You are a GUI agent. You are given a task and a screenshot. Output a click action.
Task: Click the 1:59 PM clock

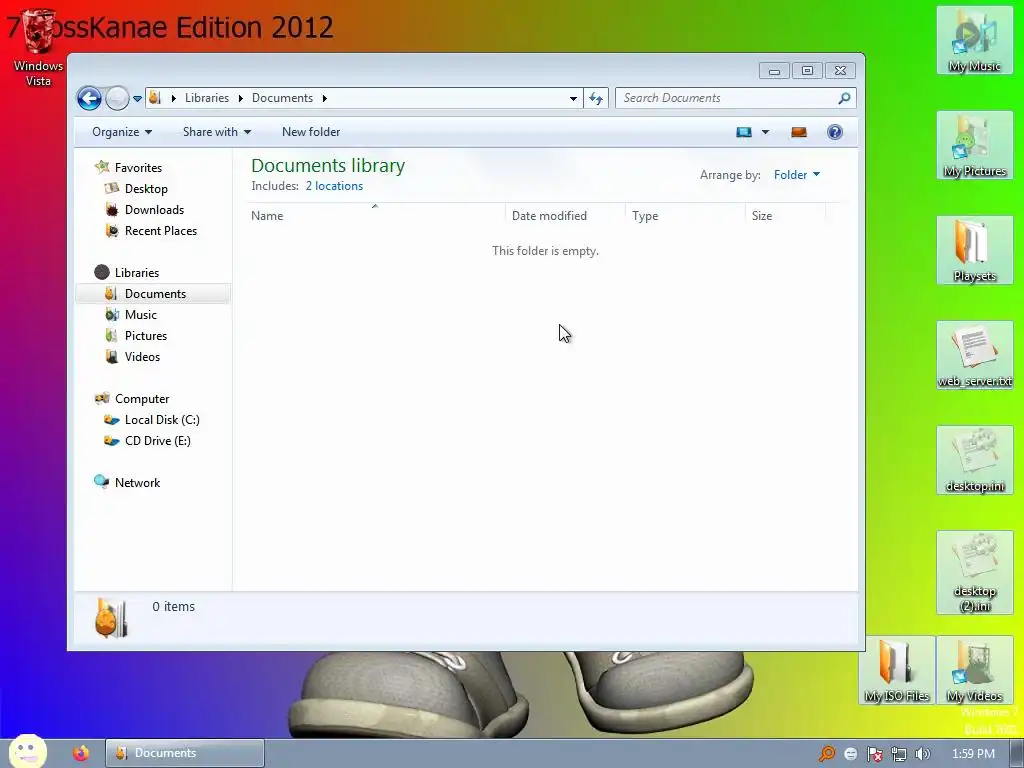click(x=973, y=754)
